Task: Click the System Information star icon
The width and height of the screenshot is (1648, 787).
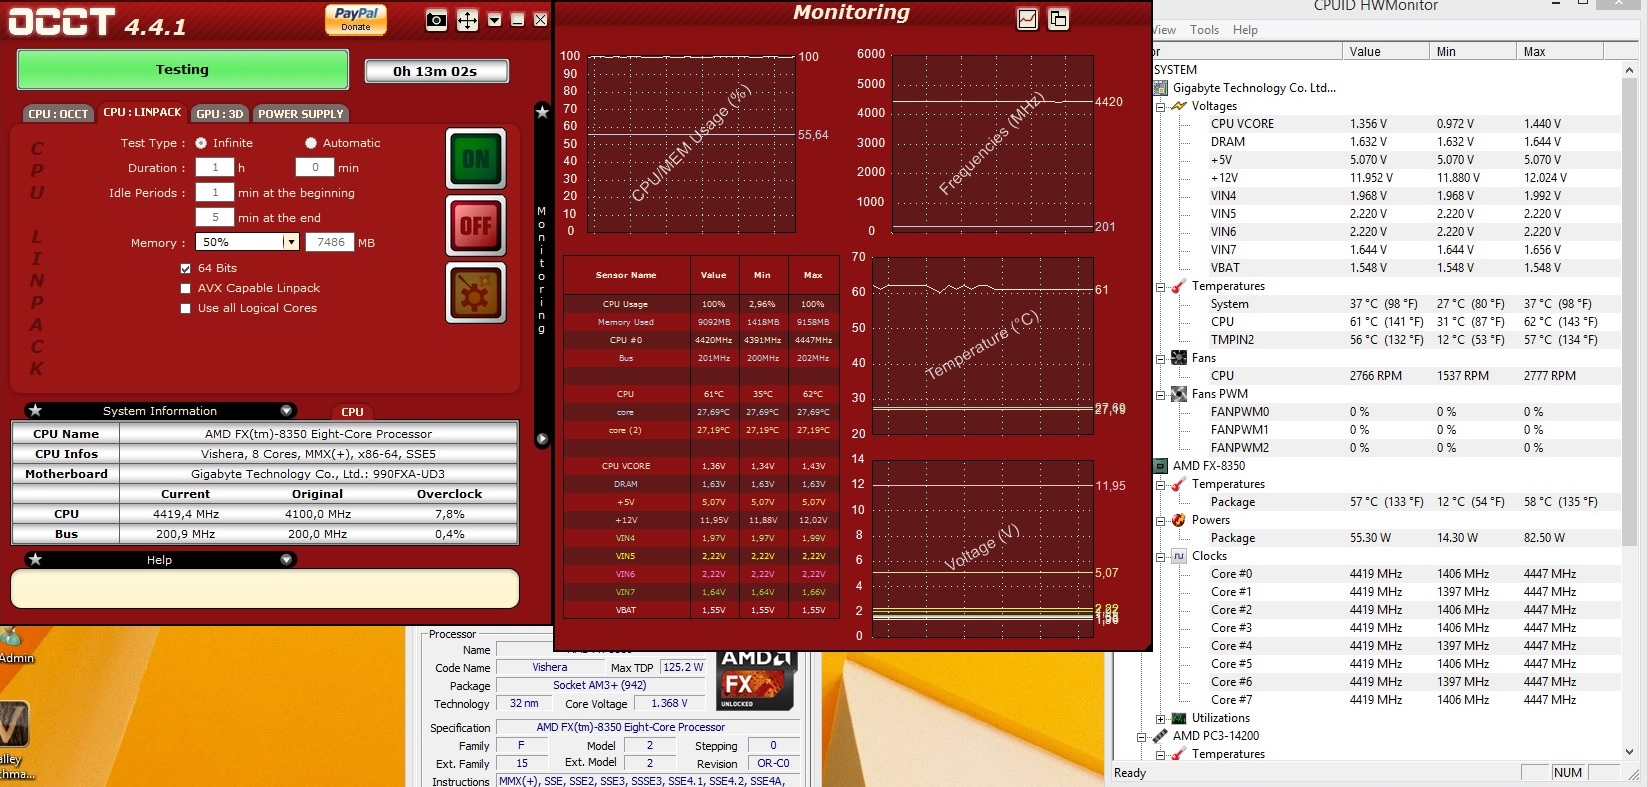Action: [x=35, y=411]
